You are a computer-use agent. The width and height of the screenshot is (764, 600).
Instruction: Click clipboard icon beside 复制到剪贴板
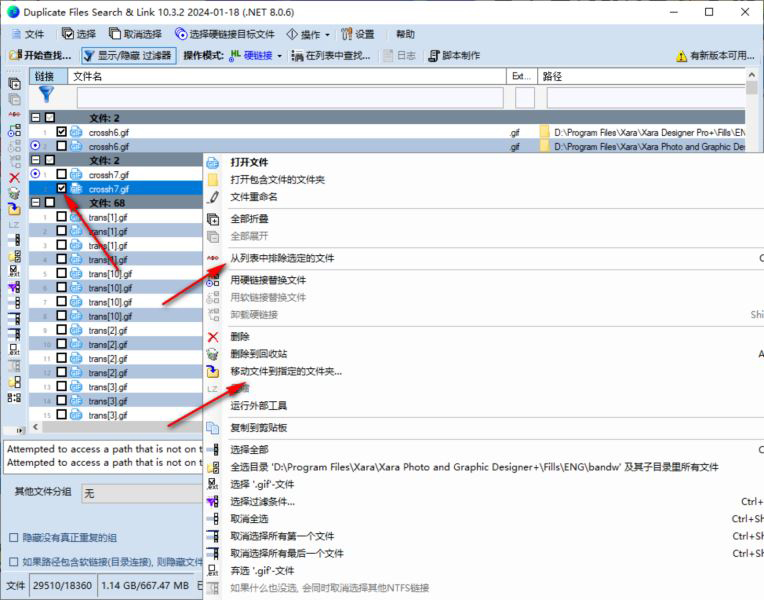point(213,428)
